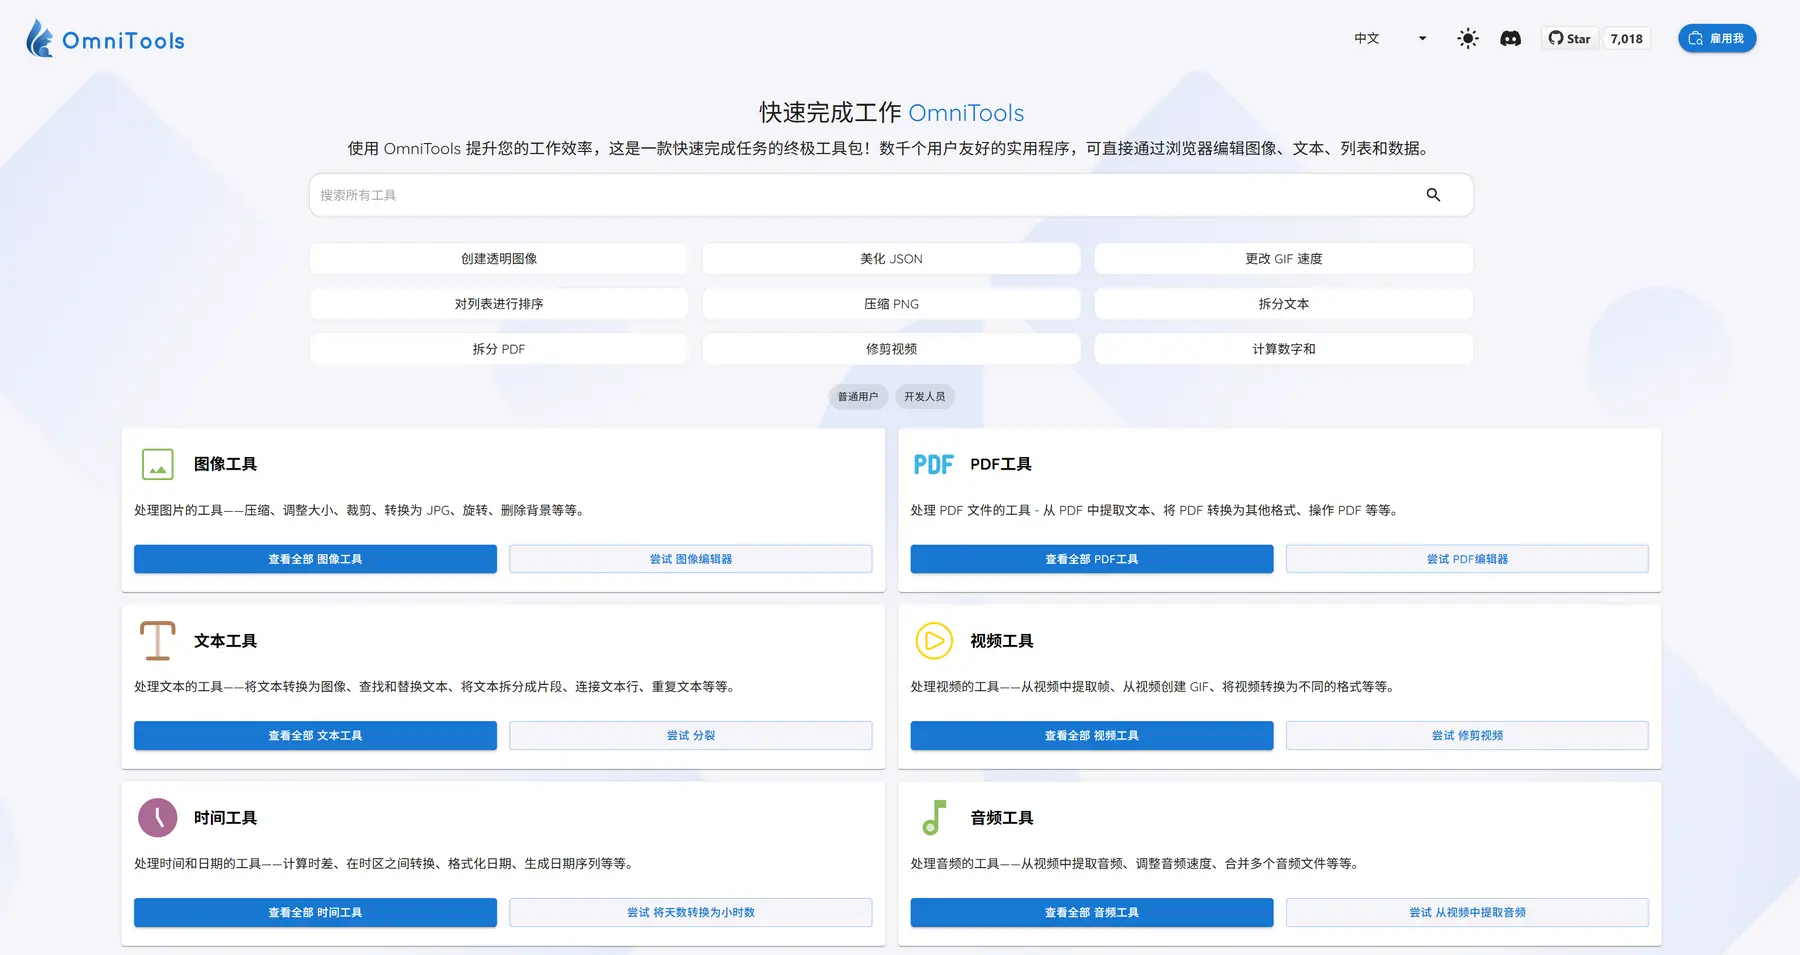
Task: Click the search magnifier icon
Action: [x=1433, y=195]
